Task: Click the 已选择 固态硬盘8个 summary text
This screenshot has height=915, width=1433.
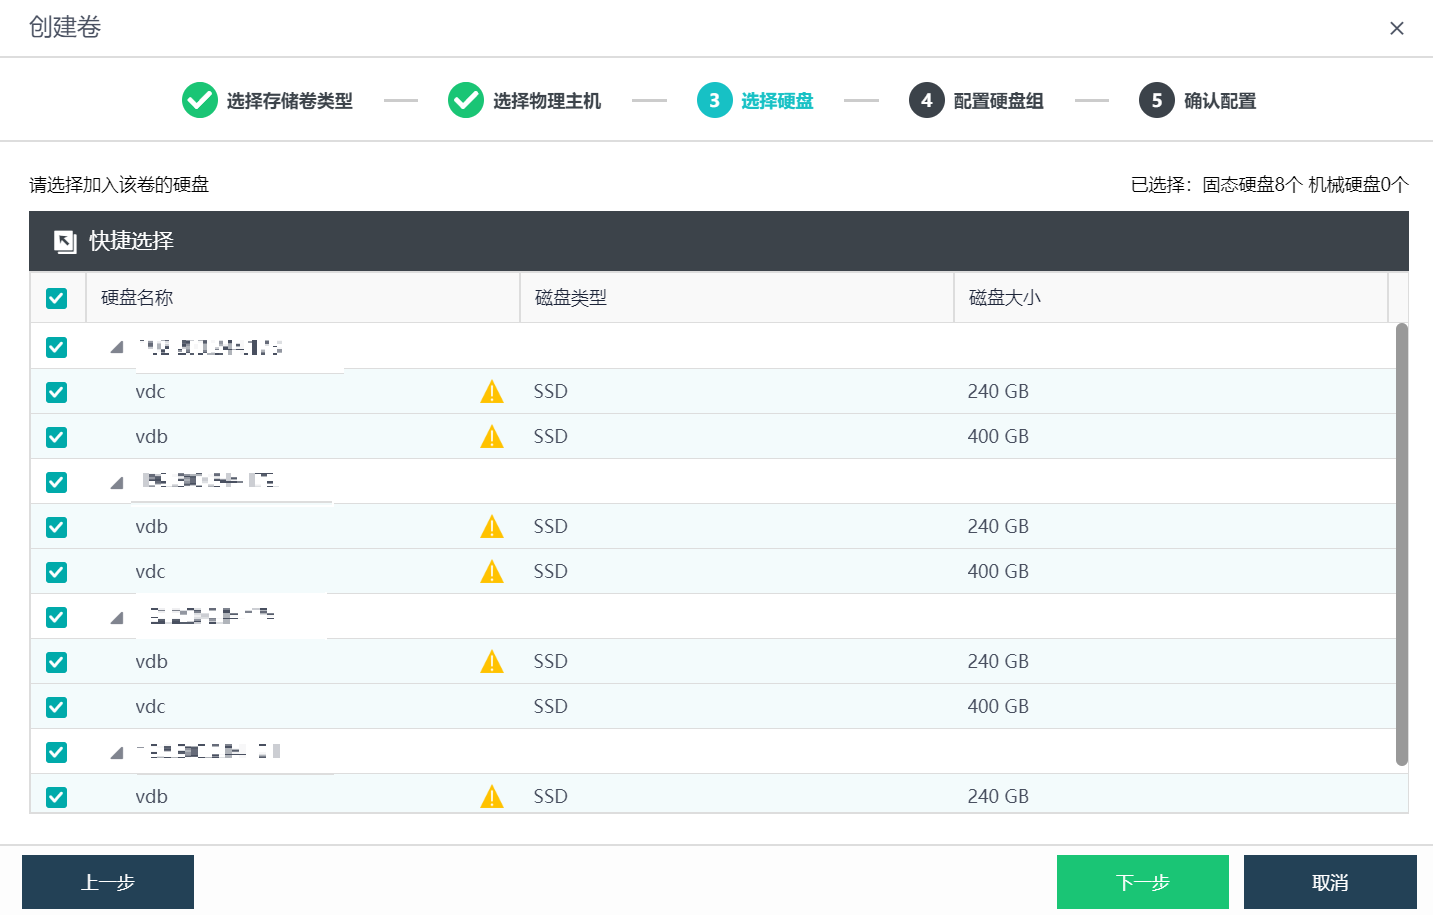Action: pos(1269,185)
